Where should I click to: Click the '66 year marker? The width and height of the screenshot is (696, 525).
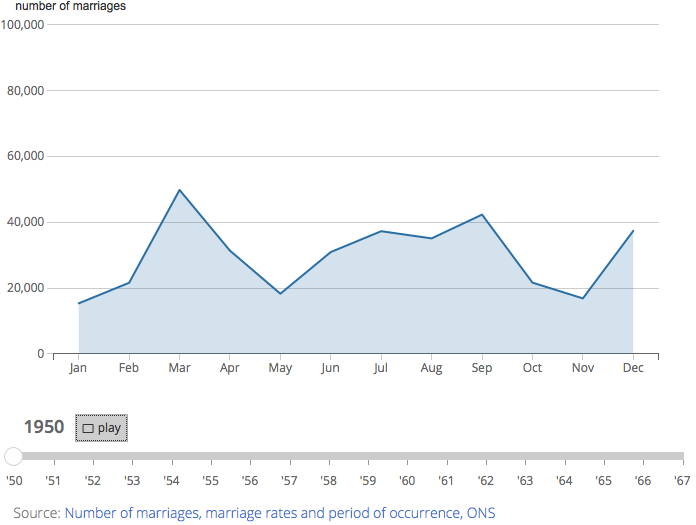click(x=643, y=481)
